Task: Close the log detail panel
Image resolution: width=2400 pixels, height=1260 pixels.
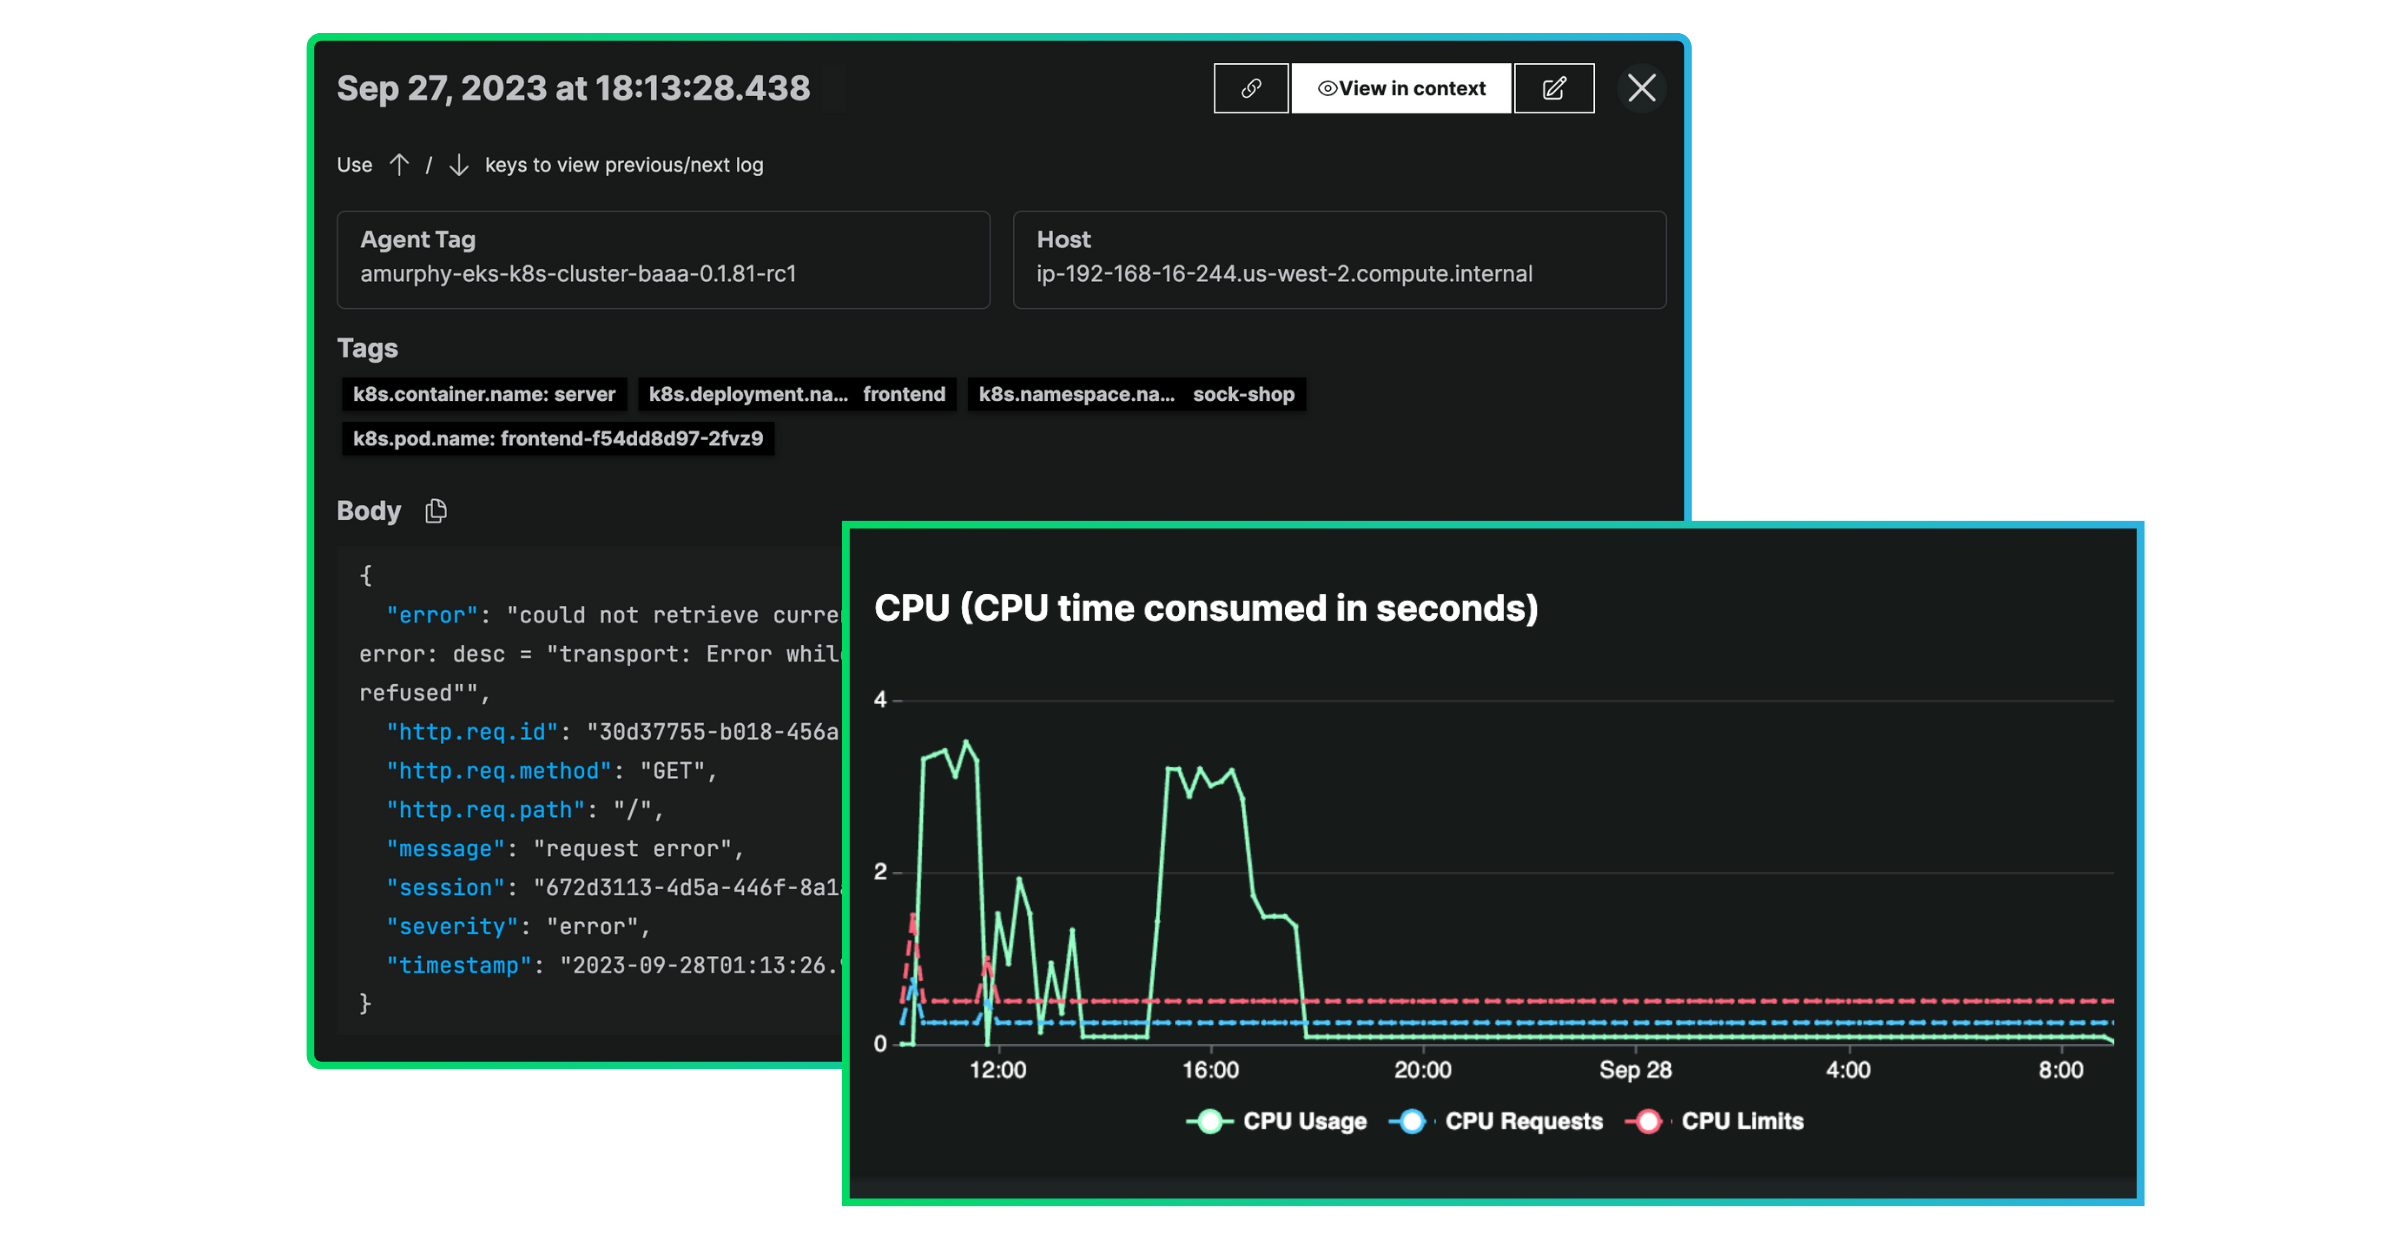Action: tap(1641, 89)
